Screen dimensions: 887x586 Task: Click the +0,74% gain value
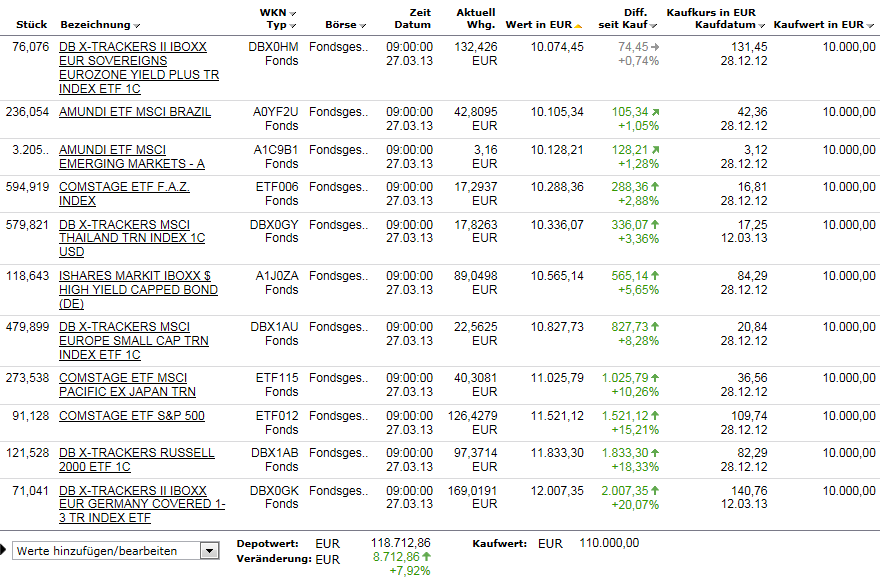click(639, 61)
